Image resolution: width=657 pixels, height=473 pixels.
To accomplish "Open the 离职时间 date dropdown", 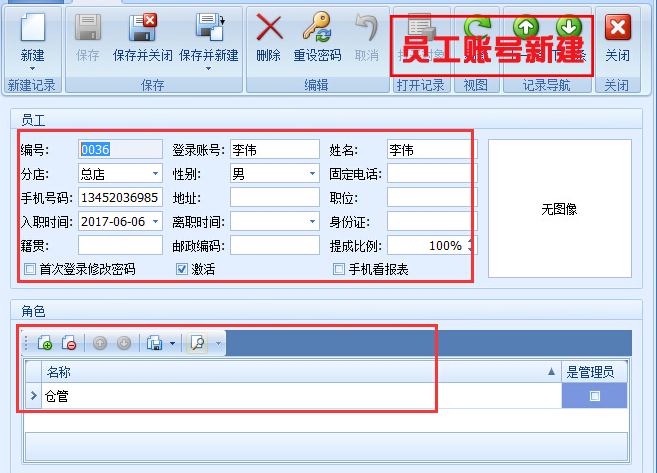I will pyautogui.click(x=313, y=221).
